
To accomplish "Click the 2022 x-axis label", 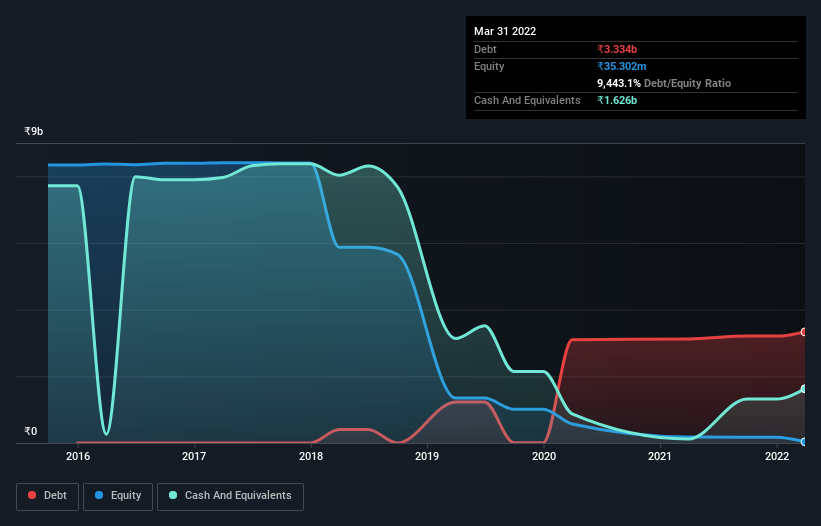I will coord(777,456).
